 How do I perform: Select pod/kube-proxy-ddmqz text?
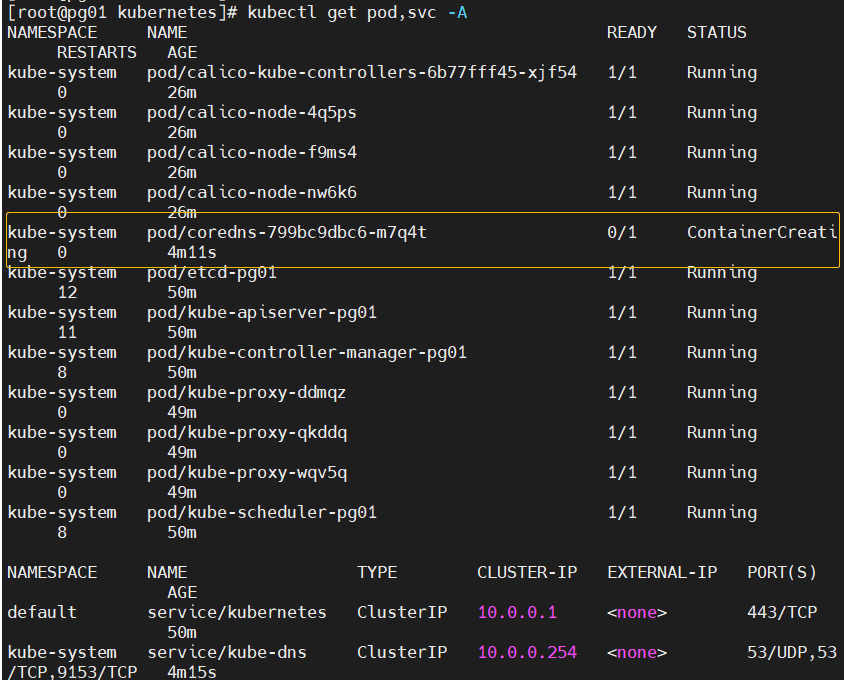[247, 393]
